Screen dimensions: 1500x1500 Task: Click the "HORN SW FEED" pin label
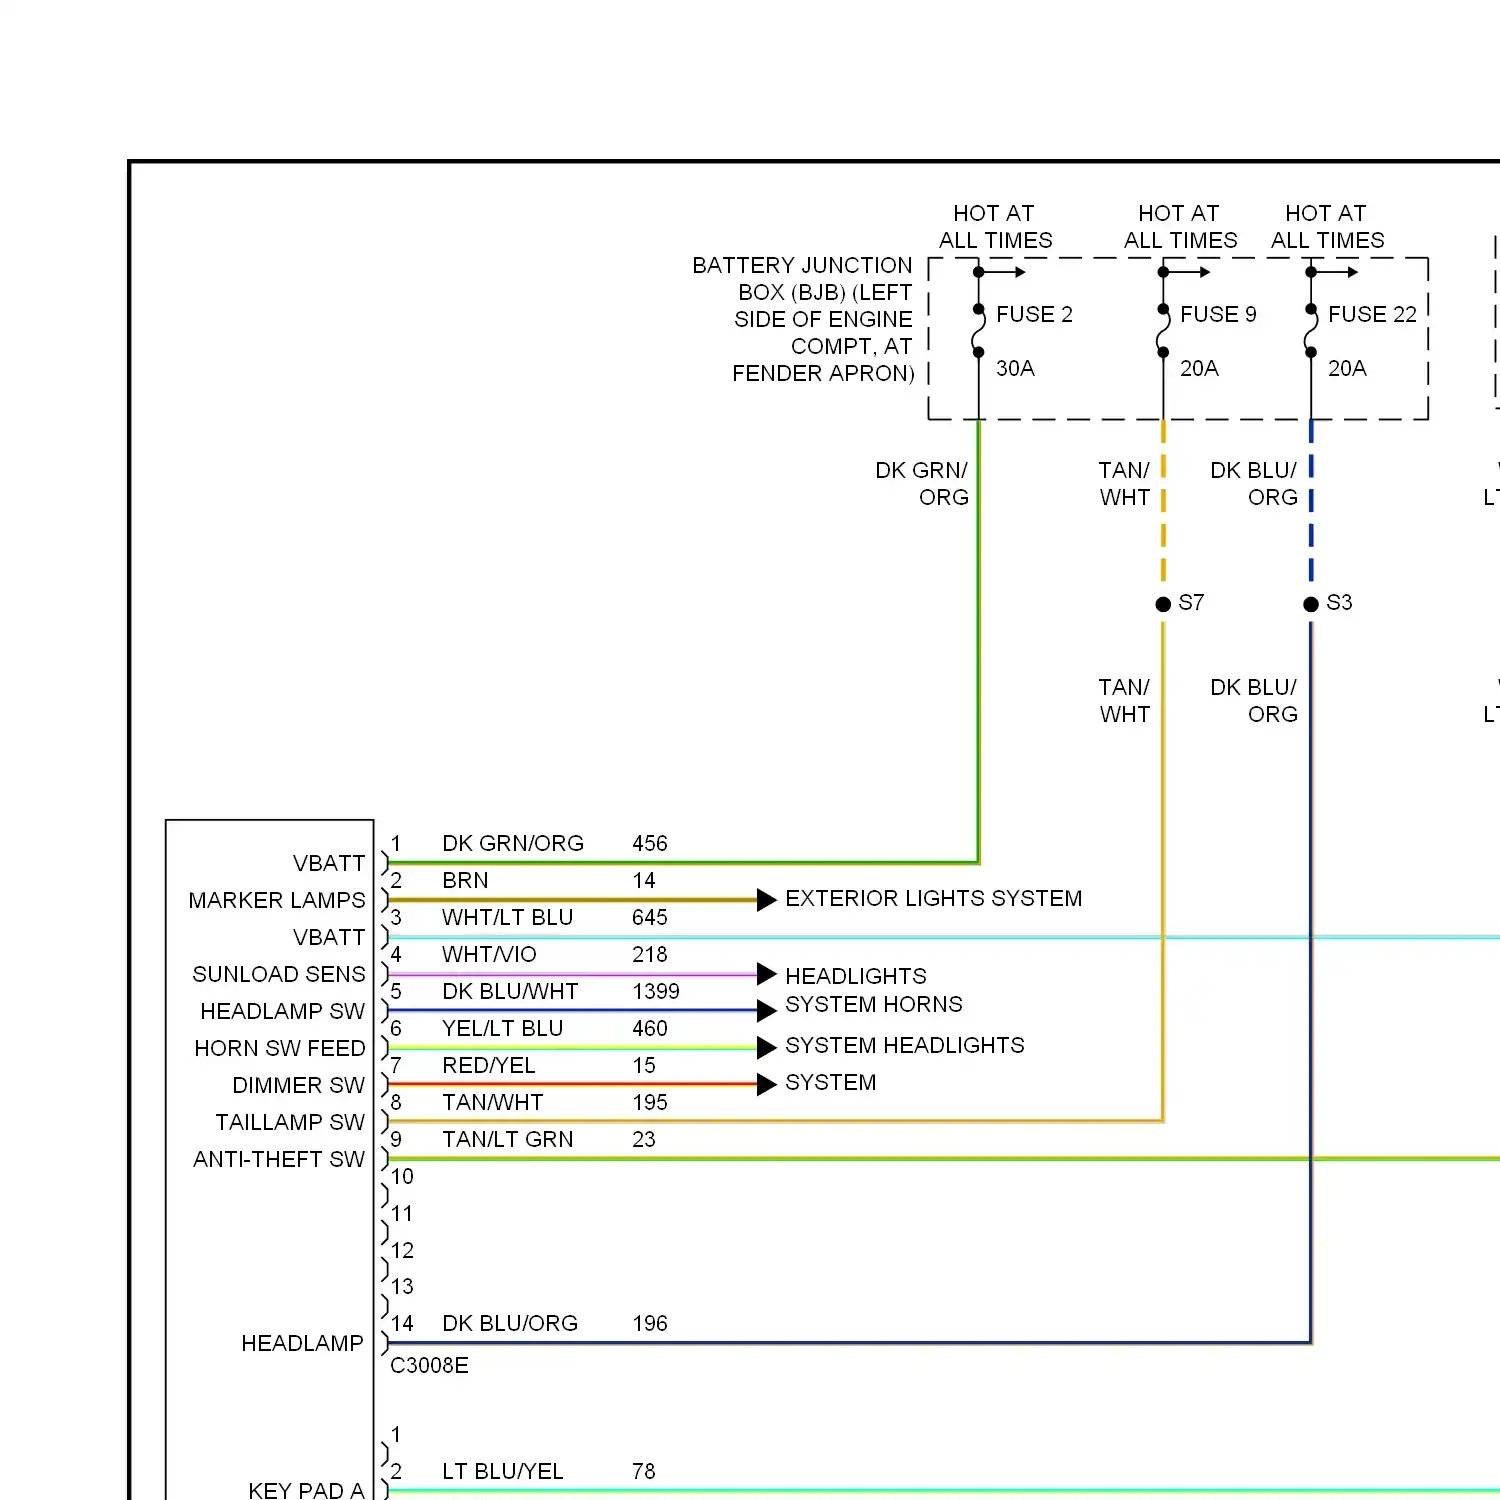point(280,1048)
